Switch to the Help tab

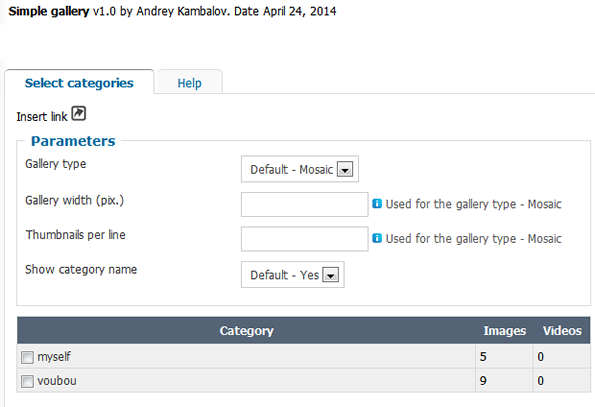(189, 83)
